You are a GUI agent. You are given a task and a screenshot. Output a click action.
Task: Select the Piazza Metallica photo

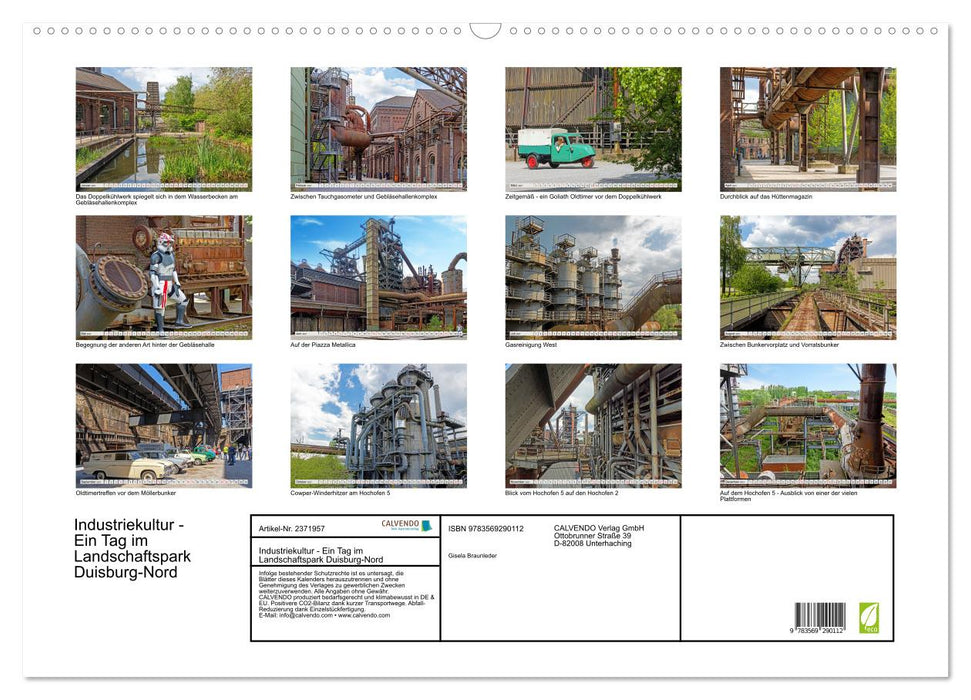[x=378, y=277]
